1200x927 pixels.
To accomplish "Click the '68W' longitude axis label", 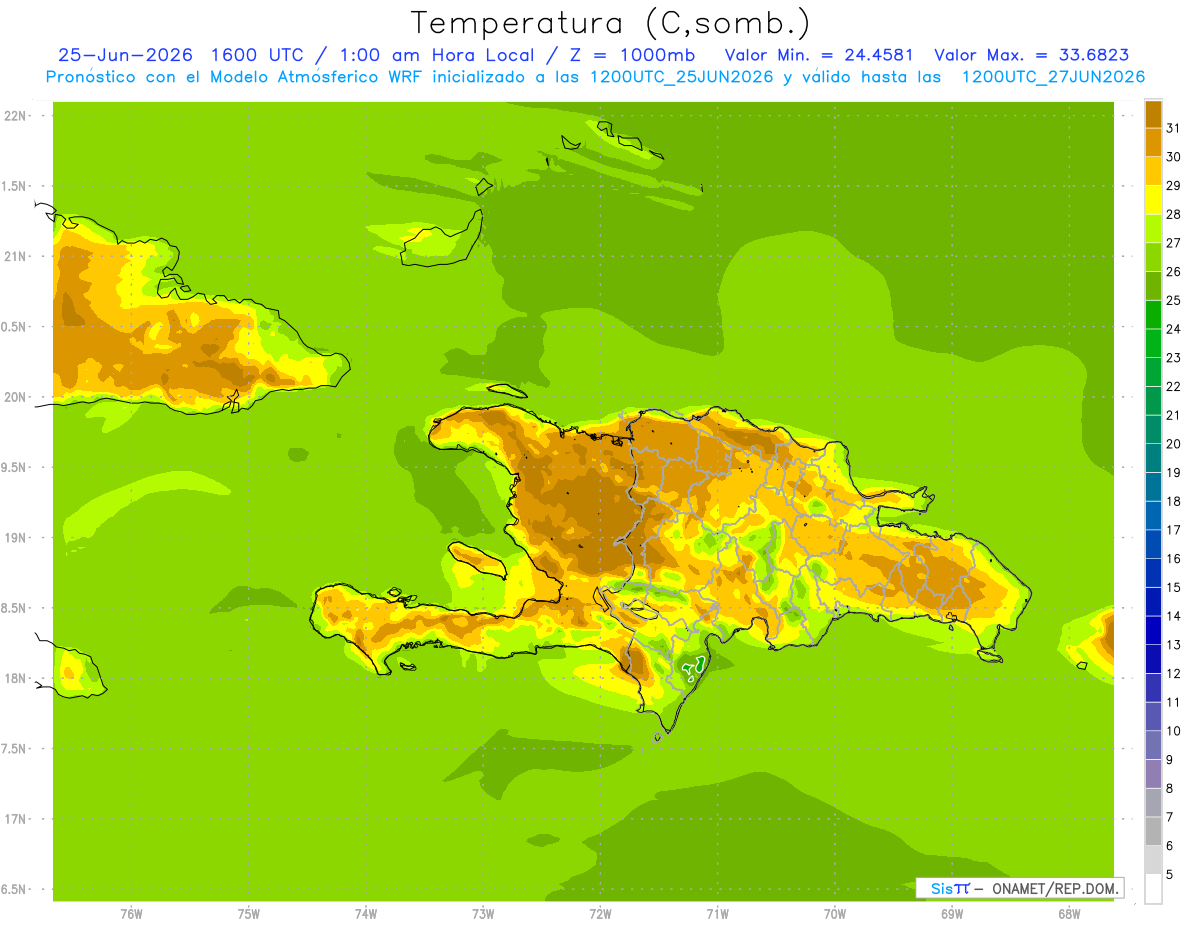I will point(1069,913).
